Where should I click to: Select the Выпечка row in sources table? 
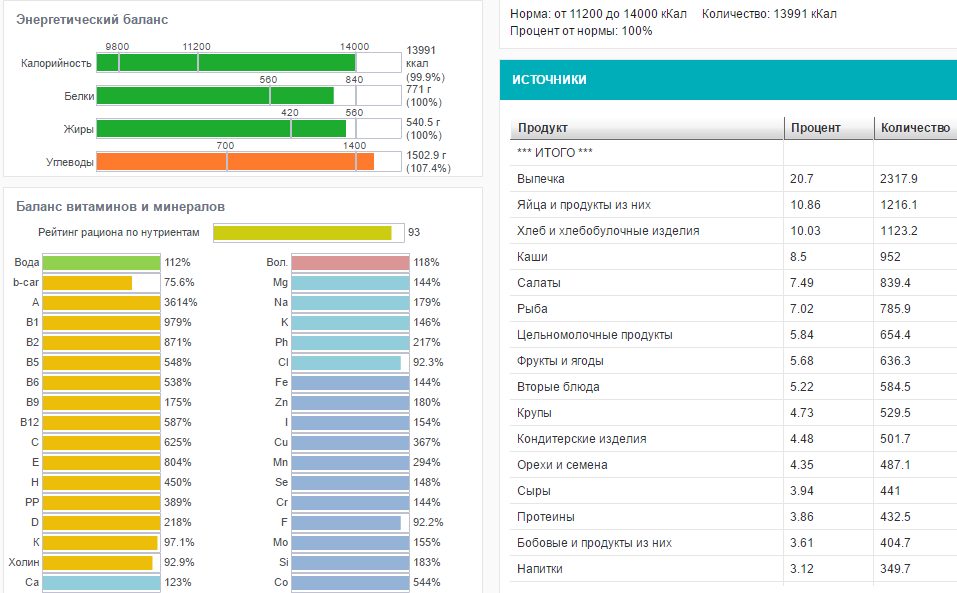pyautogui.click(x=645, y=179)
